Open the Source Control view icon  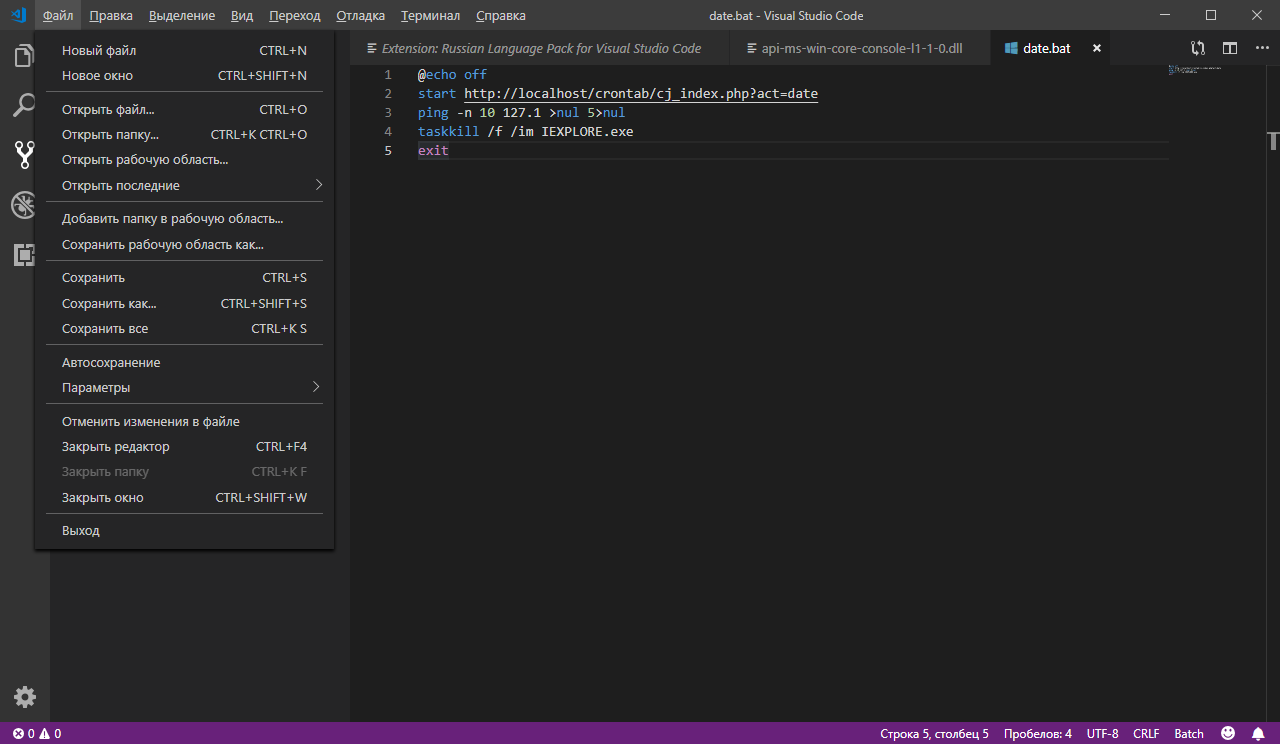tap(24, 154)
